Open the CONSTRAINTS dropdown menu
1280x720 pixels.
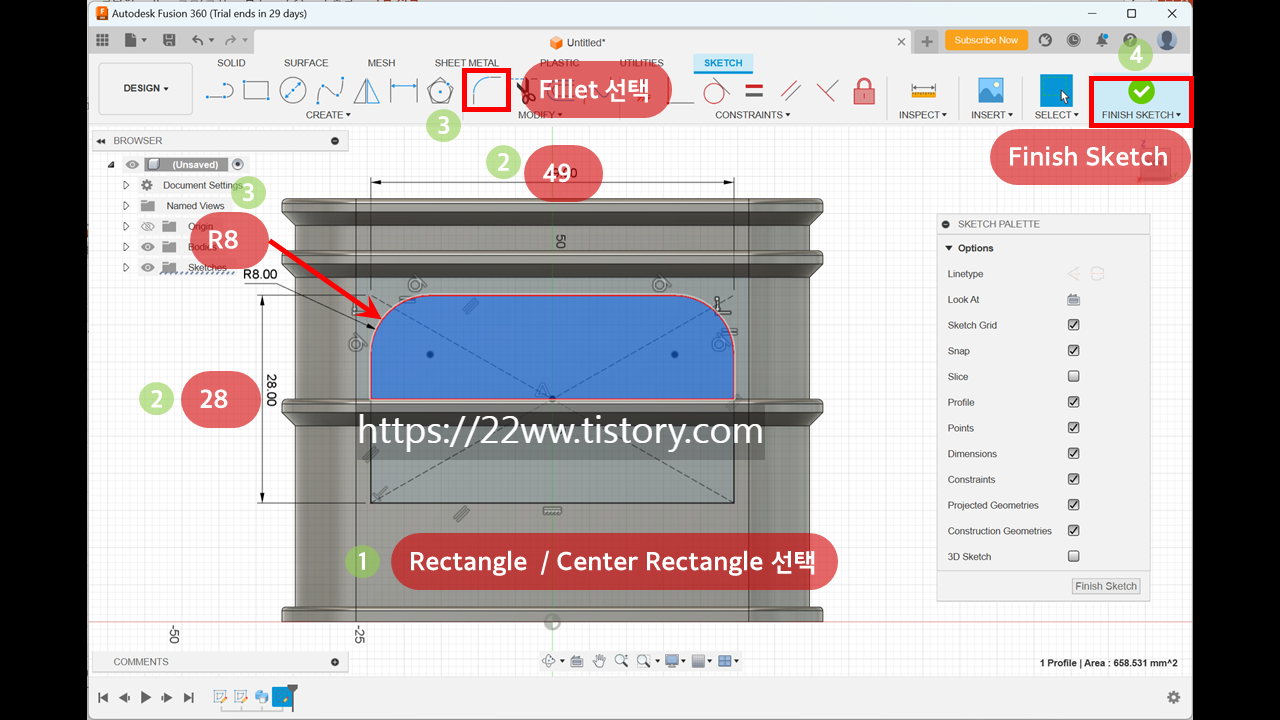tap(753, 115)
